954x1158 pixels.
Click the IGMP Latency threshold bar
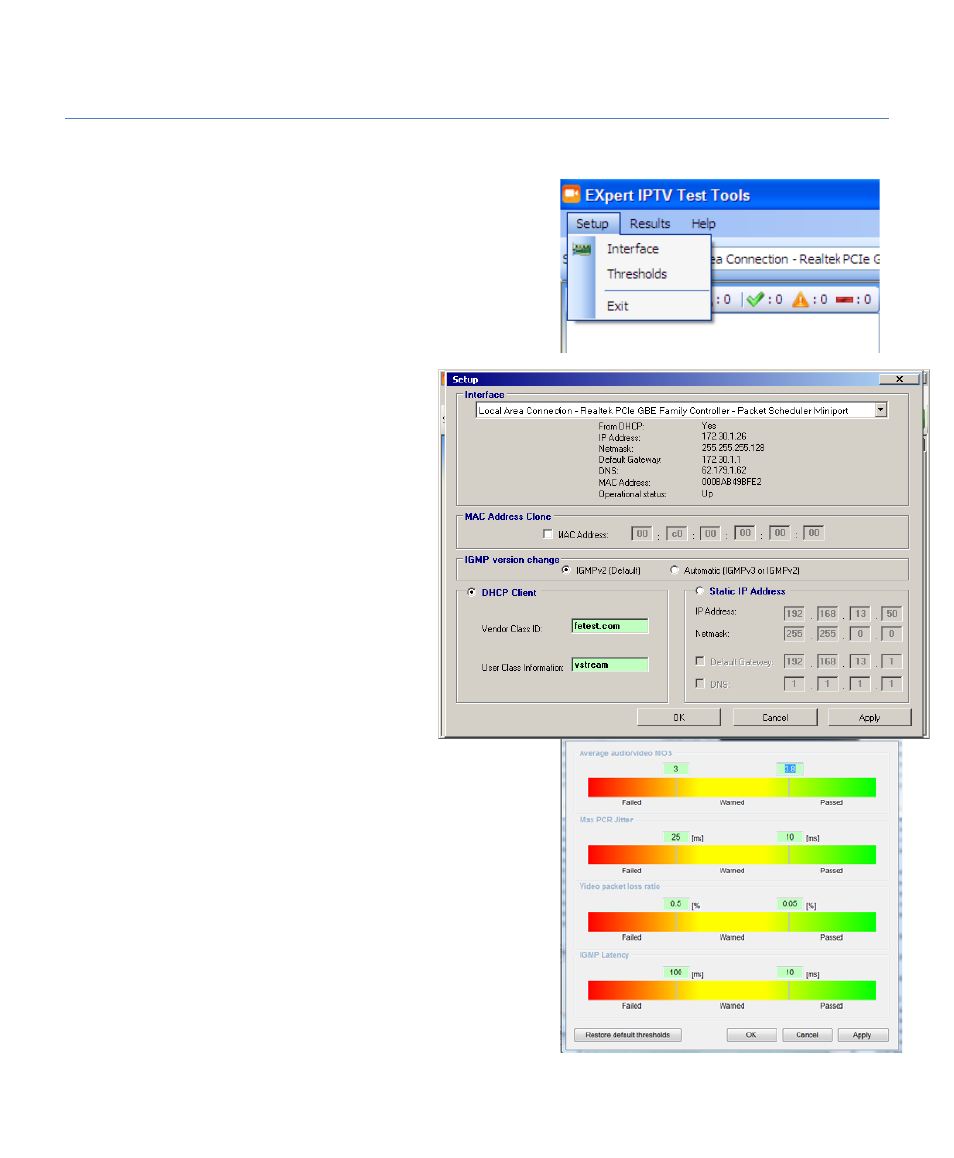pyautogui.click(x=732, y=990)
